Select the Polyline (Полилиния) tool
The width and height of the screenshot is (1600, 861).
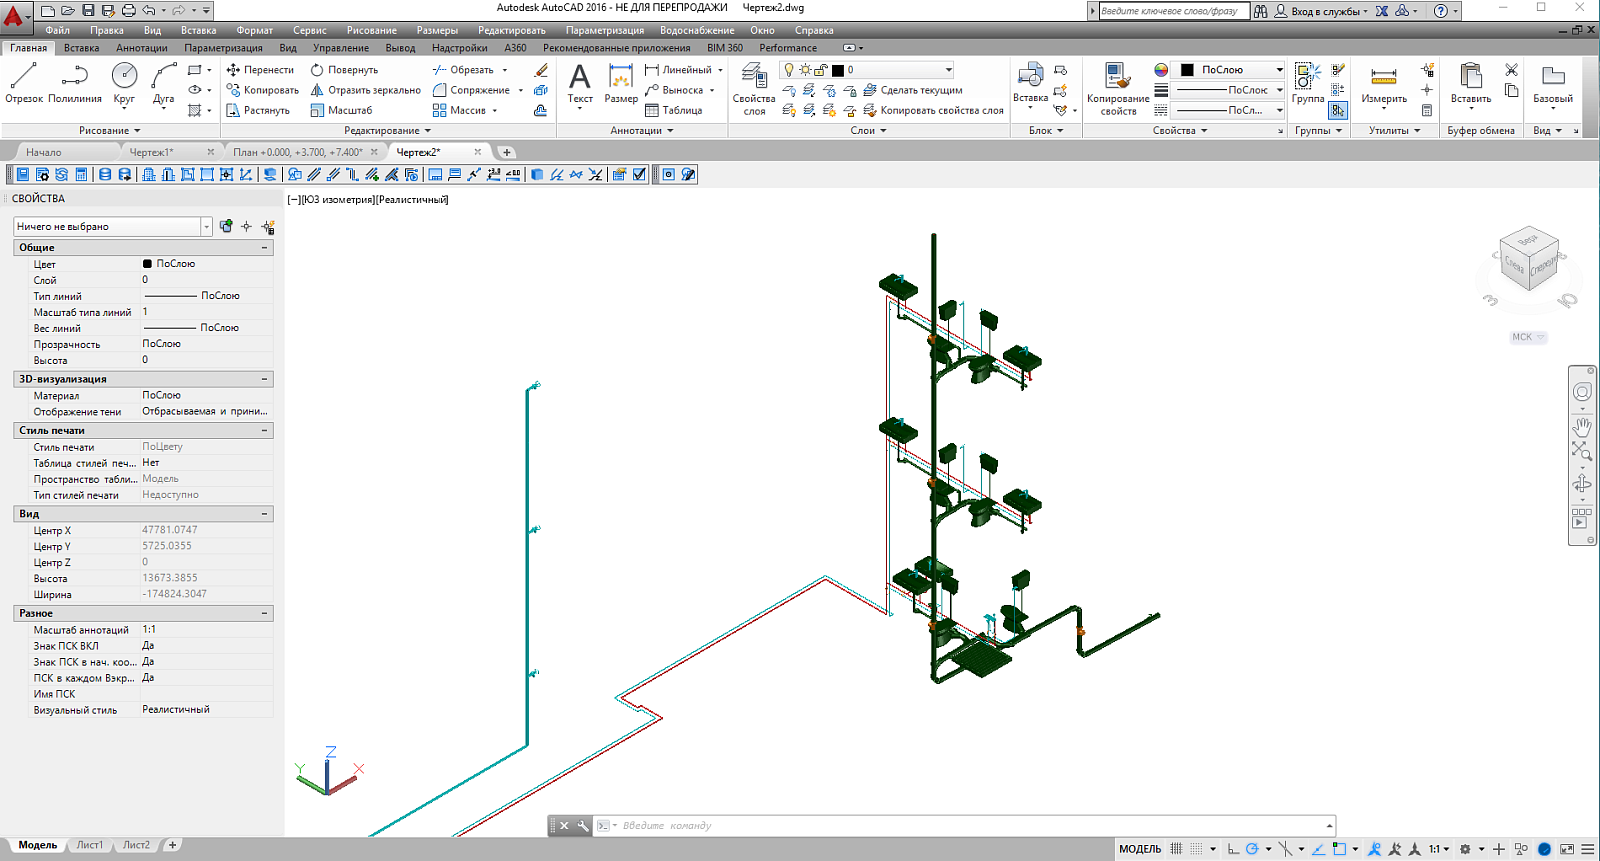click(75, 82)
